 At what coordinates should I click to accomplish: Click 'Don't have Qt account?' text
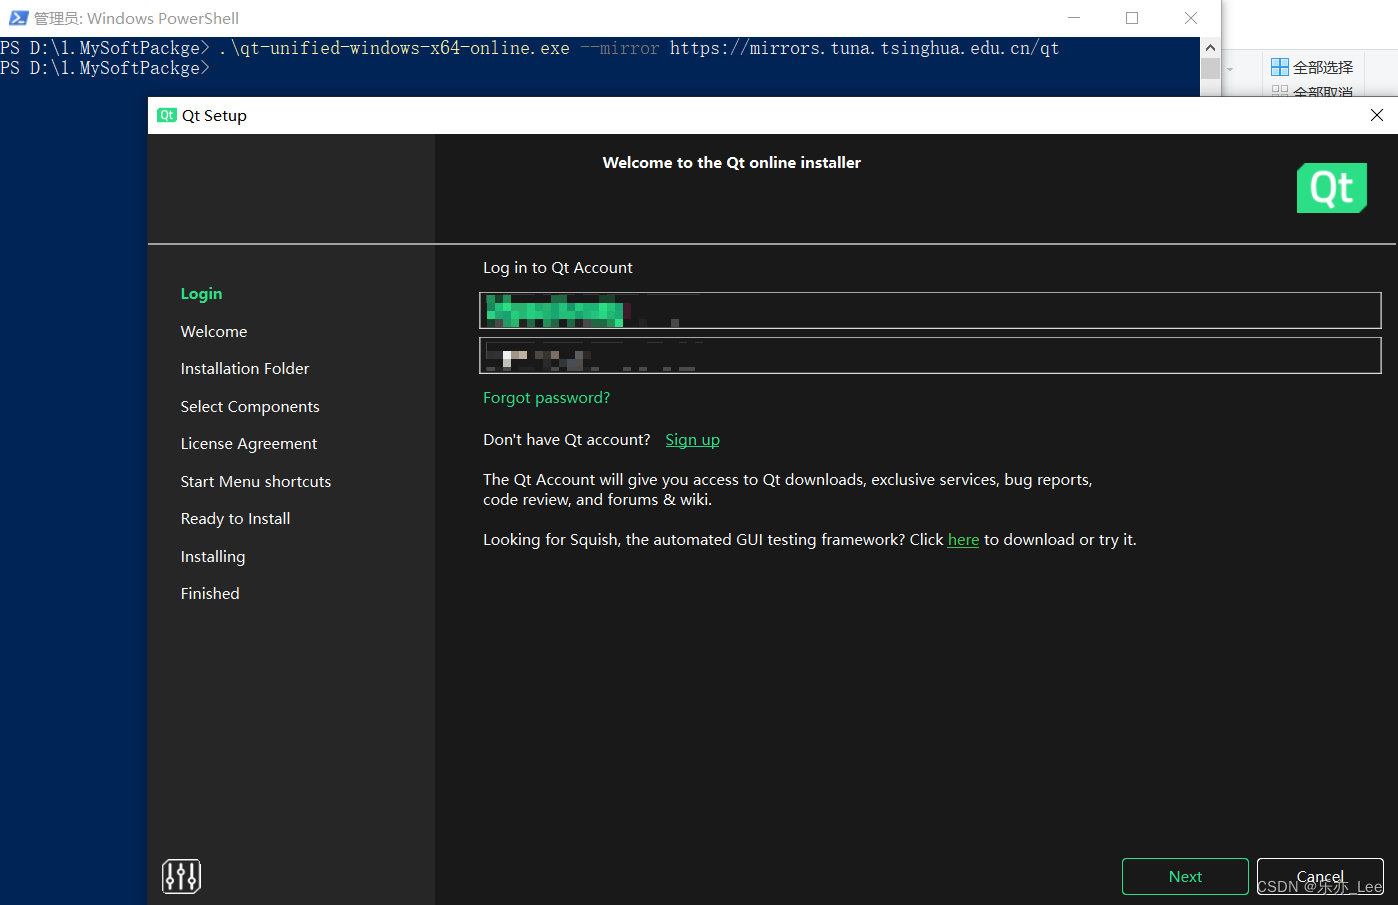567,440
